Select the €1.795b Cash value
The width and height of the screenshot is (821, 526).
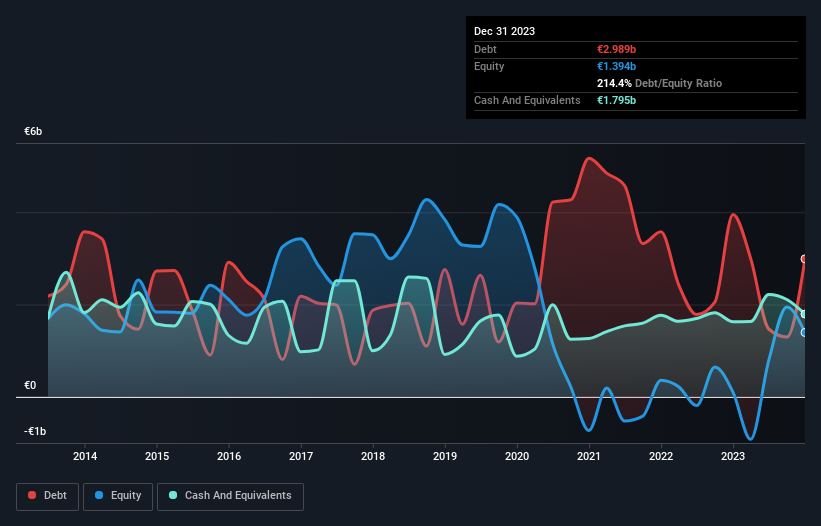pyautogui.click(x=616, y=100)
